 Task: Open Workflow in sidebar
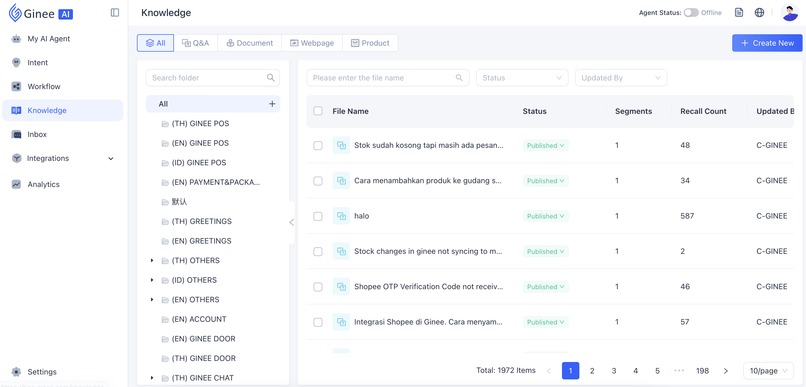(x=63, y=86)
